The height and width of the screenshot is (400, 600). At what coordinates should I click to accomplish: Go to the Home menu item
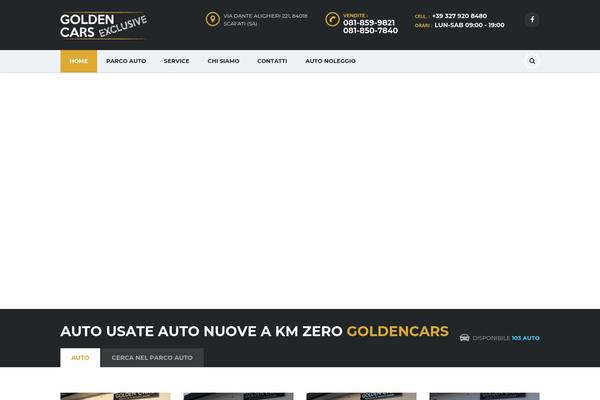(78, 61)
